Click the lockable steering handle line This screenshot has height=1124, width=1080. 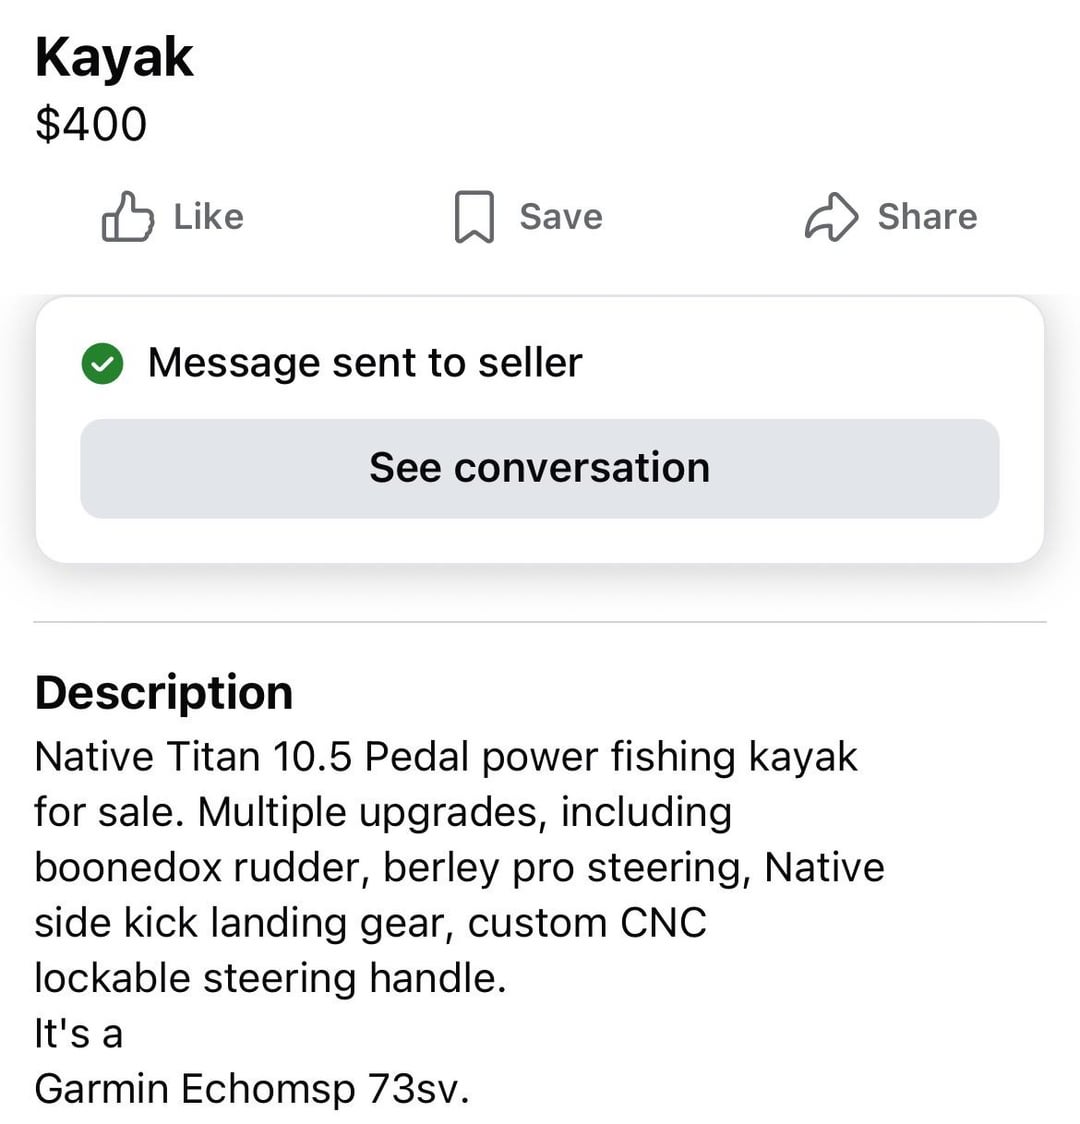pos(270,977)
